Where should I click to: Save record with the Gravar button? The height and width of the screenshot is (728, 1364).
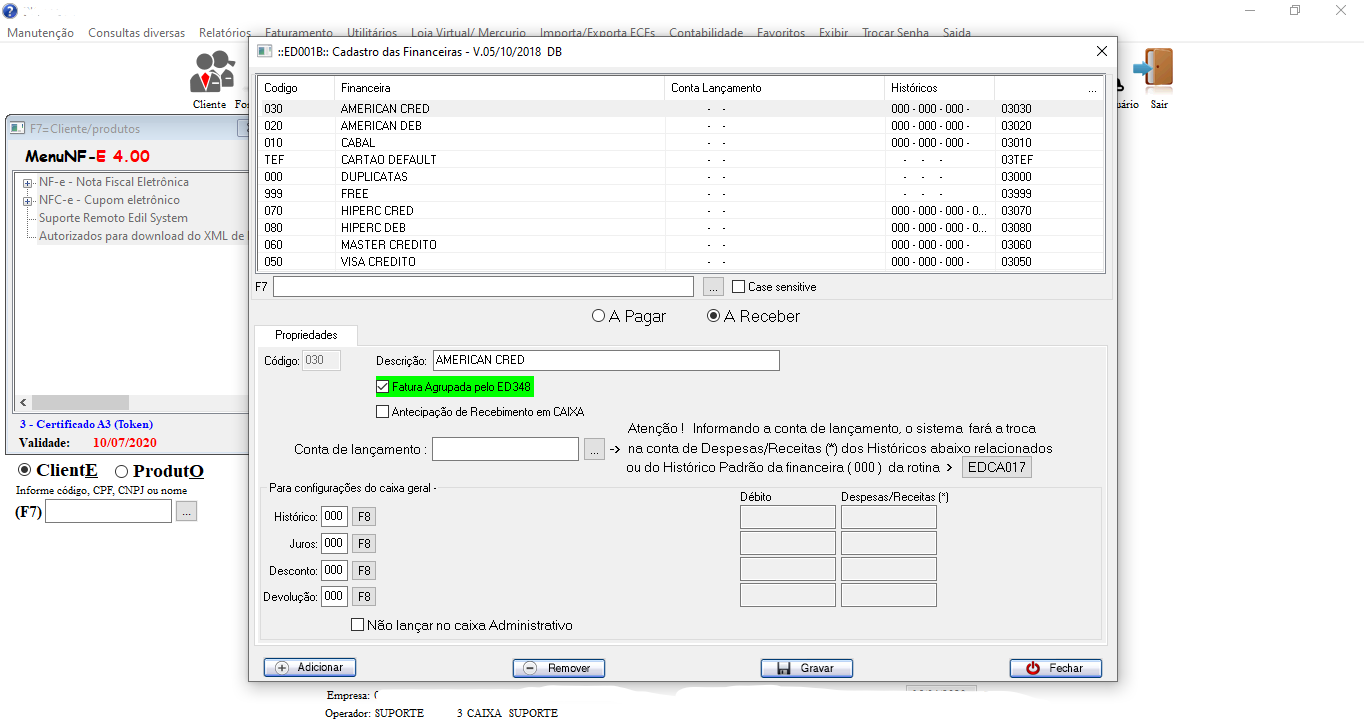[807, 668]
